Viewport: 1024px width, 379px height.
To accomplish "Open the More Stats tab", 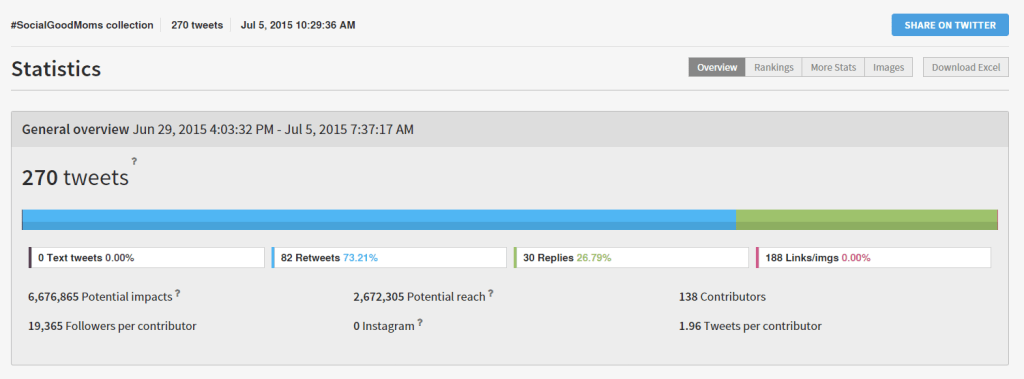I will pyautogui.click(x=833, y=67).
